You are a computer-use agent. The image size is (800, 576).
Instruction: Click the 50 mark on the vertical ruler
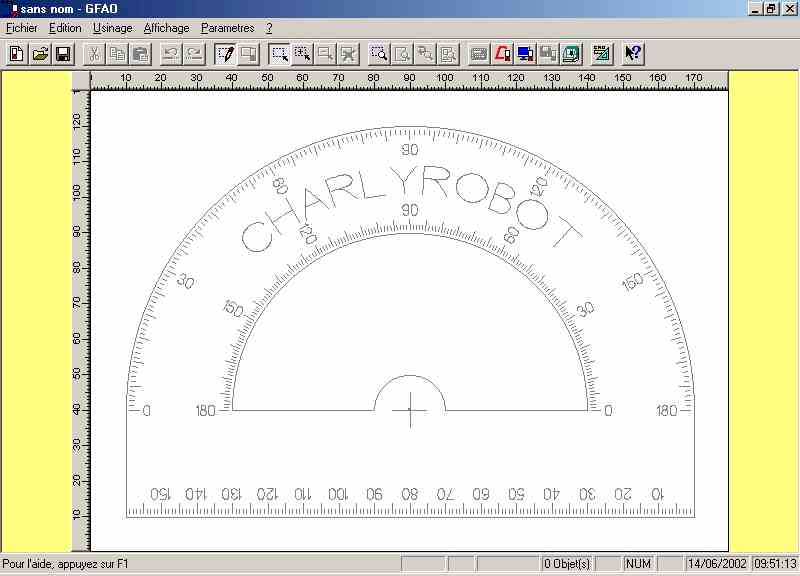77,374
